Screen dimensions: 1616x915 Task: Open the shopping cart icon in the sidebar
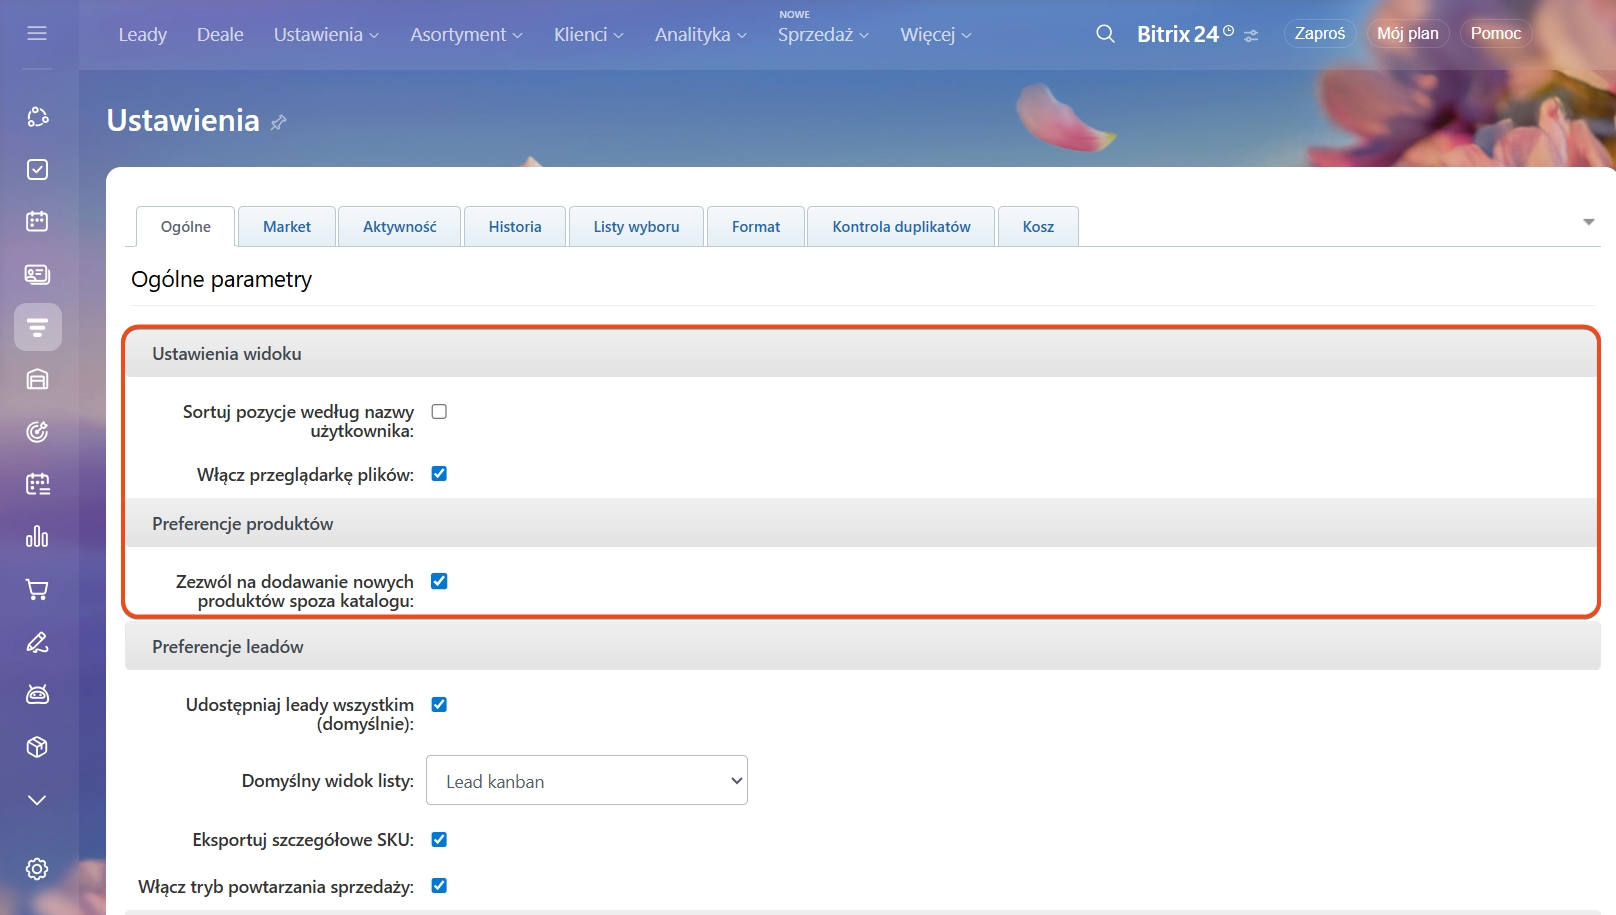pos(38,590)
